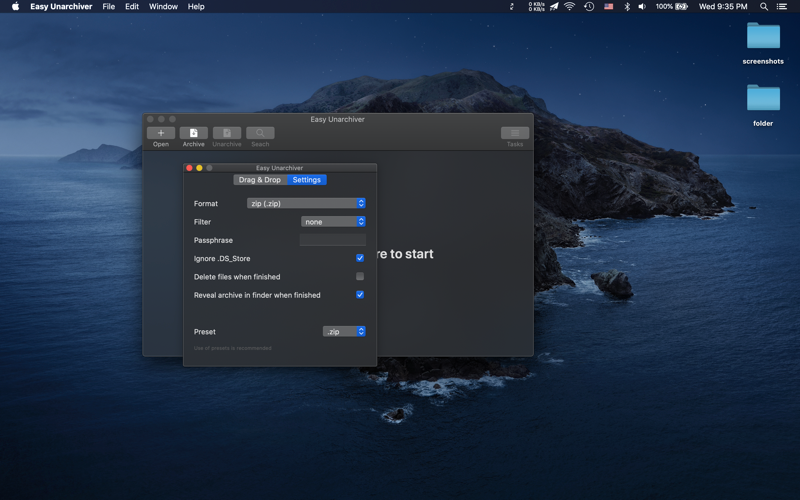Click the Reveal archive in finder label
This screenshot has width=800, height=500.
[x=257, y=295]
